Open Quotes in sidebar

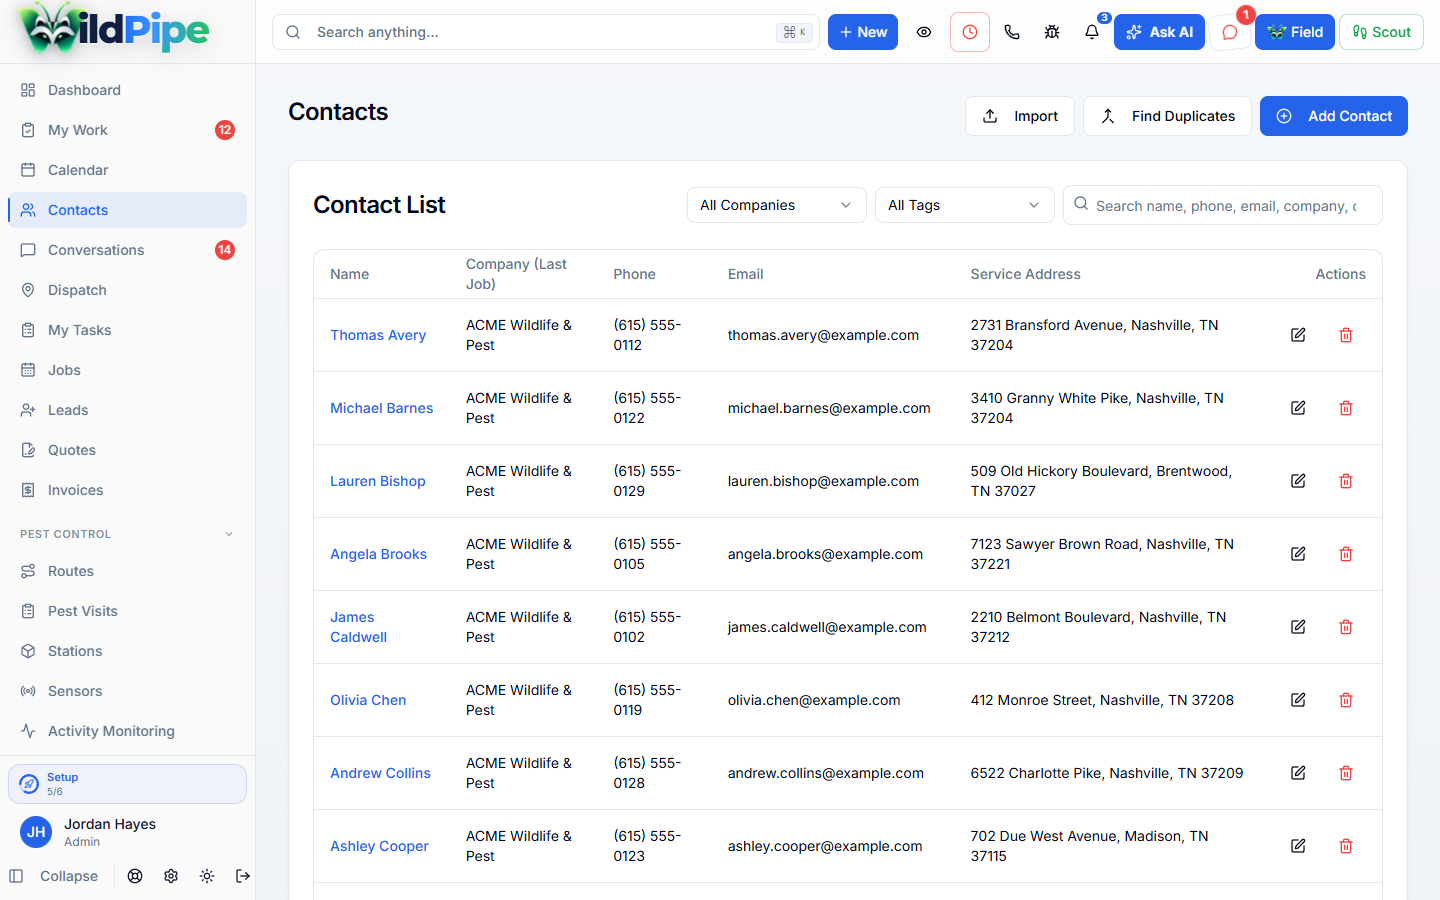tap(127, 450)
